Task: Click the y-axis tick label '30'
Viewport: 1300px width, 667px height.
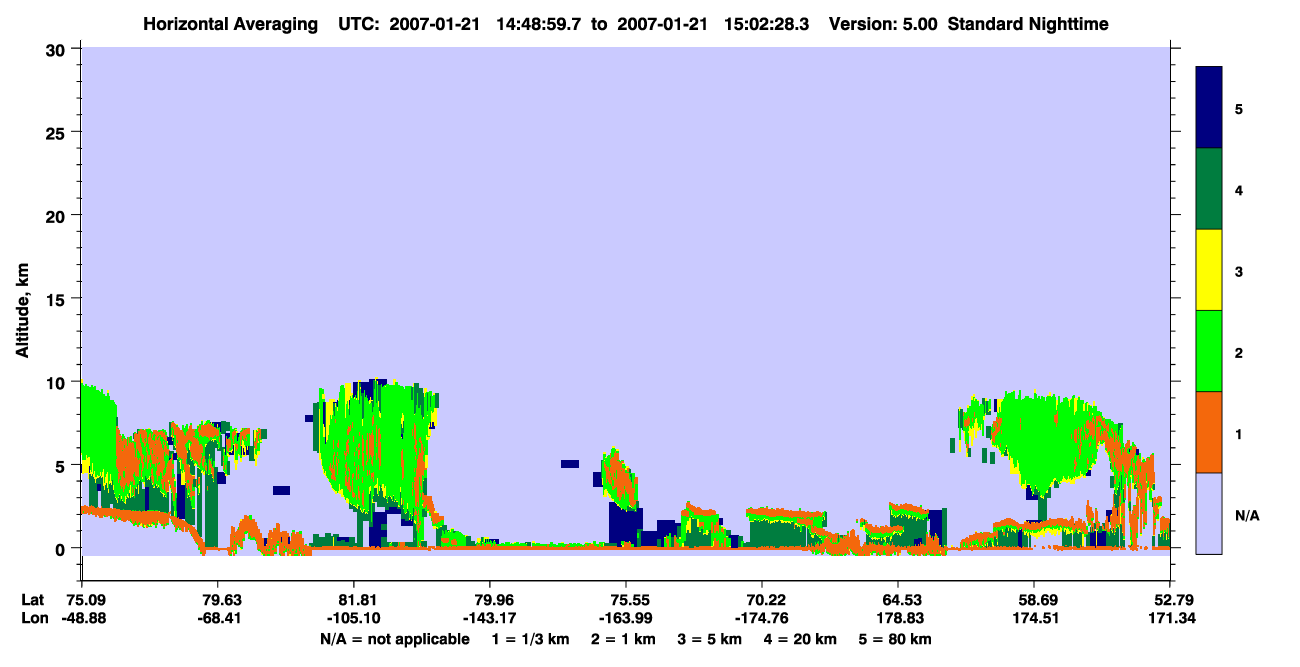Action: [x=58, y=48]
